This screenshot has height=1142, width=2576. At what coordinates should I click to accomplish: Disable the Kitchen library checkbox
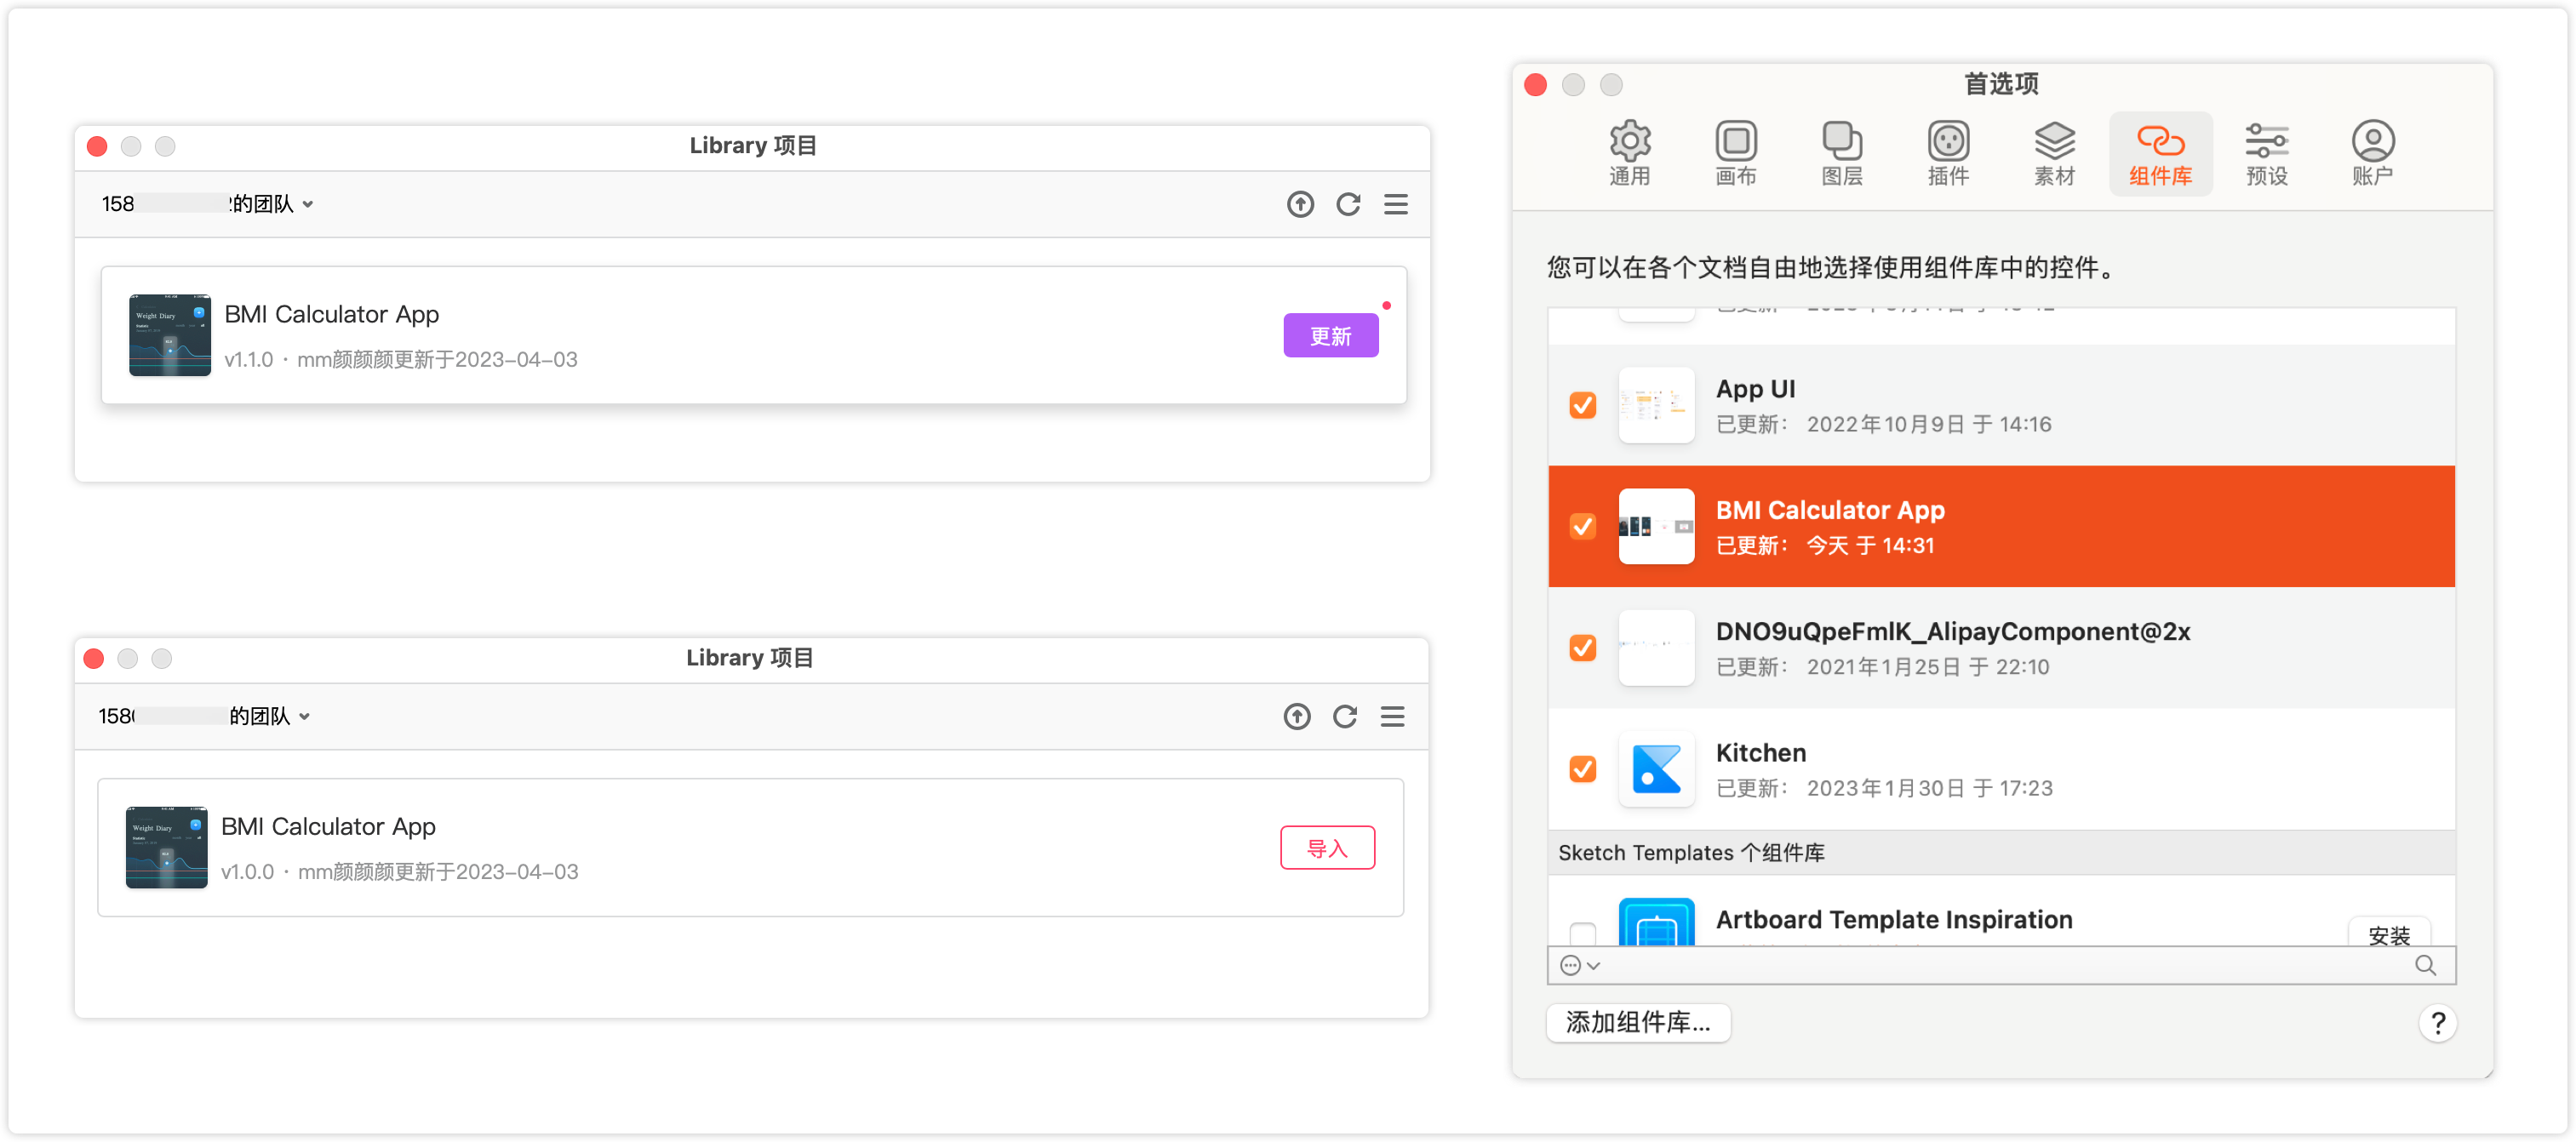coord(1582,769)
